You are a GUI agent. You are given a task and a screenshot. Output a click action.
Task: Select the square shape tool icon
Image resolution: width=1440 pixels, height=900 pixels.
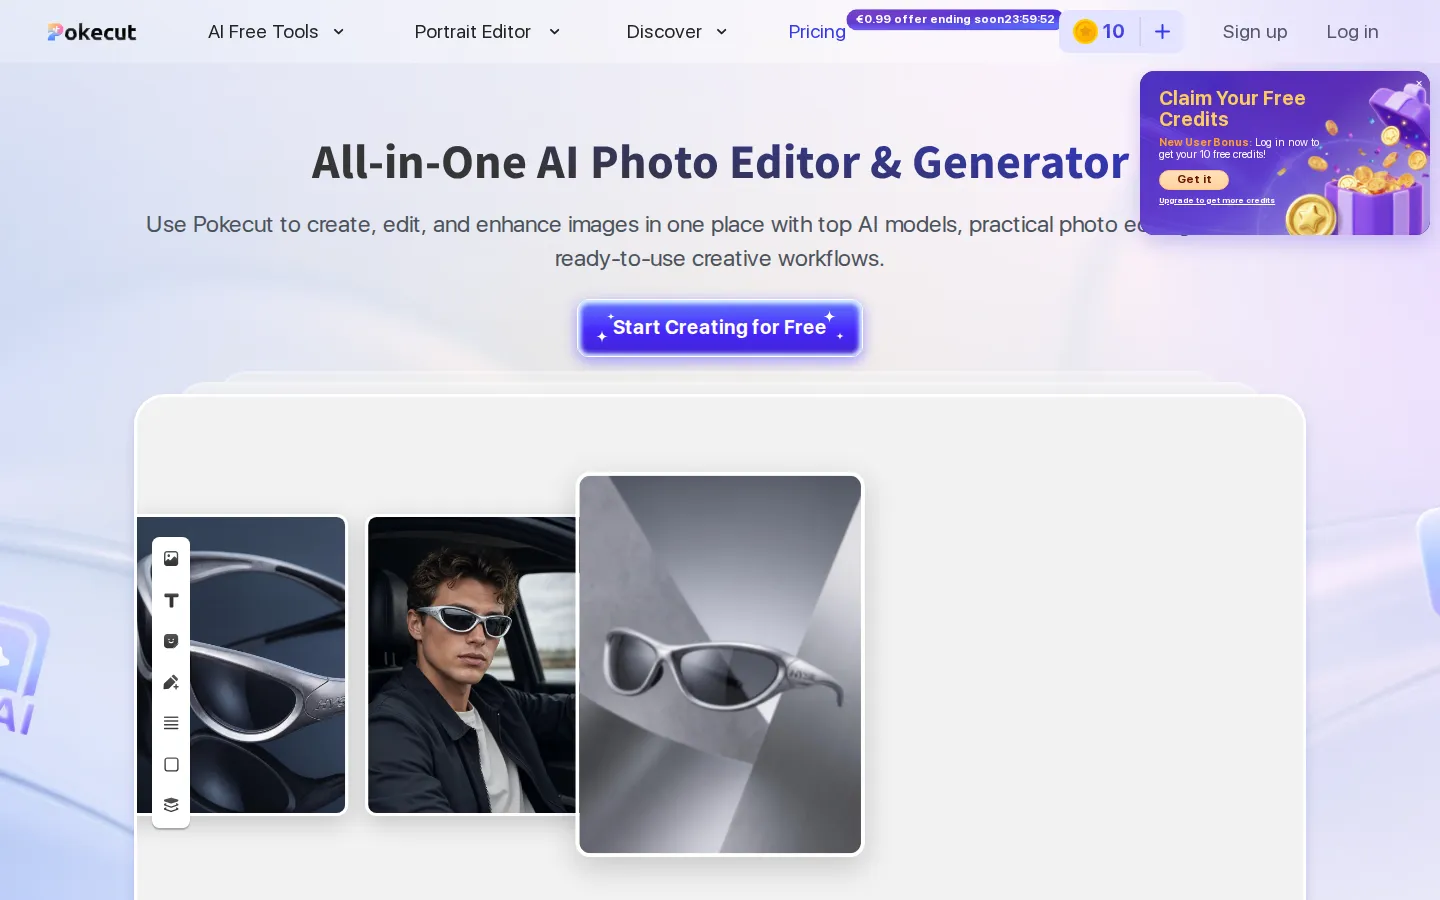(x=171, y=764)
